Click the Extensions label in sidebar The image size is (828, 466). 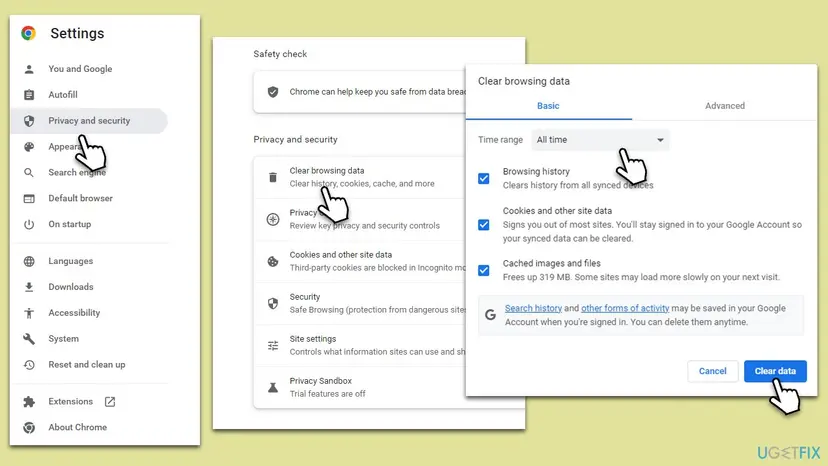pyautogui.click(x=70, y=402)
